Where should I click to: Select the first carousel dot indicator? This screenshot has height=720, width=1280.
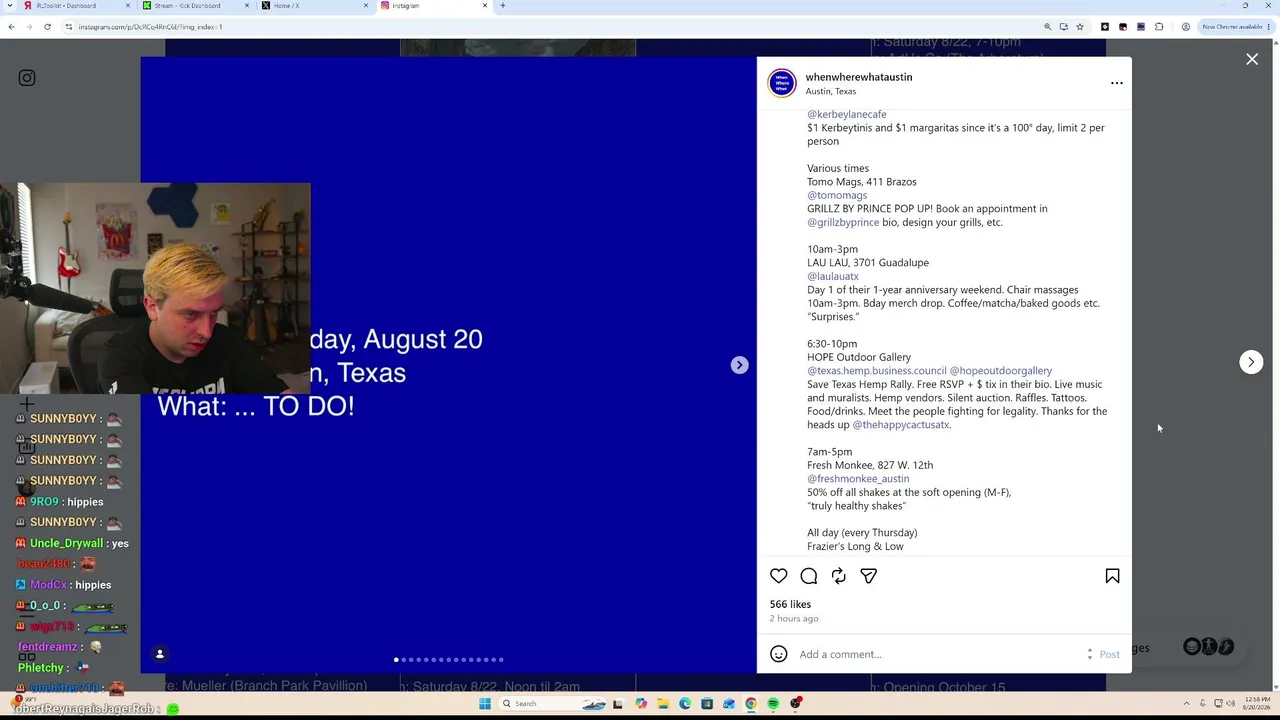[x=396, y=660]
